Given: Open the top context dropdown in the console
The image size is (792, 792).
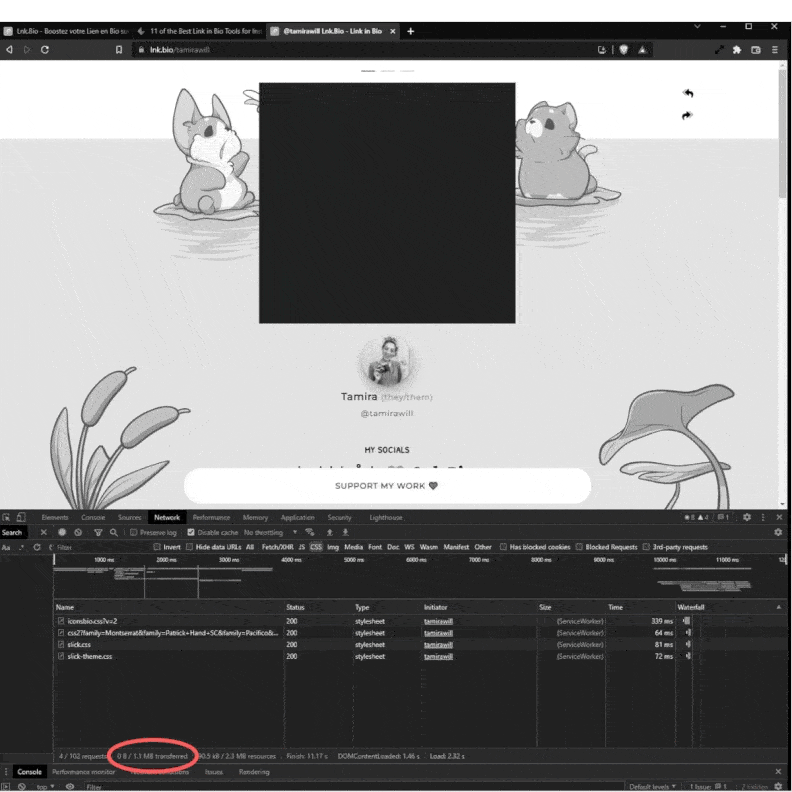Looking at the screenshot, I should (45, 786).
